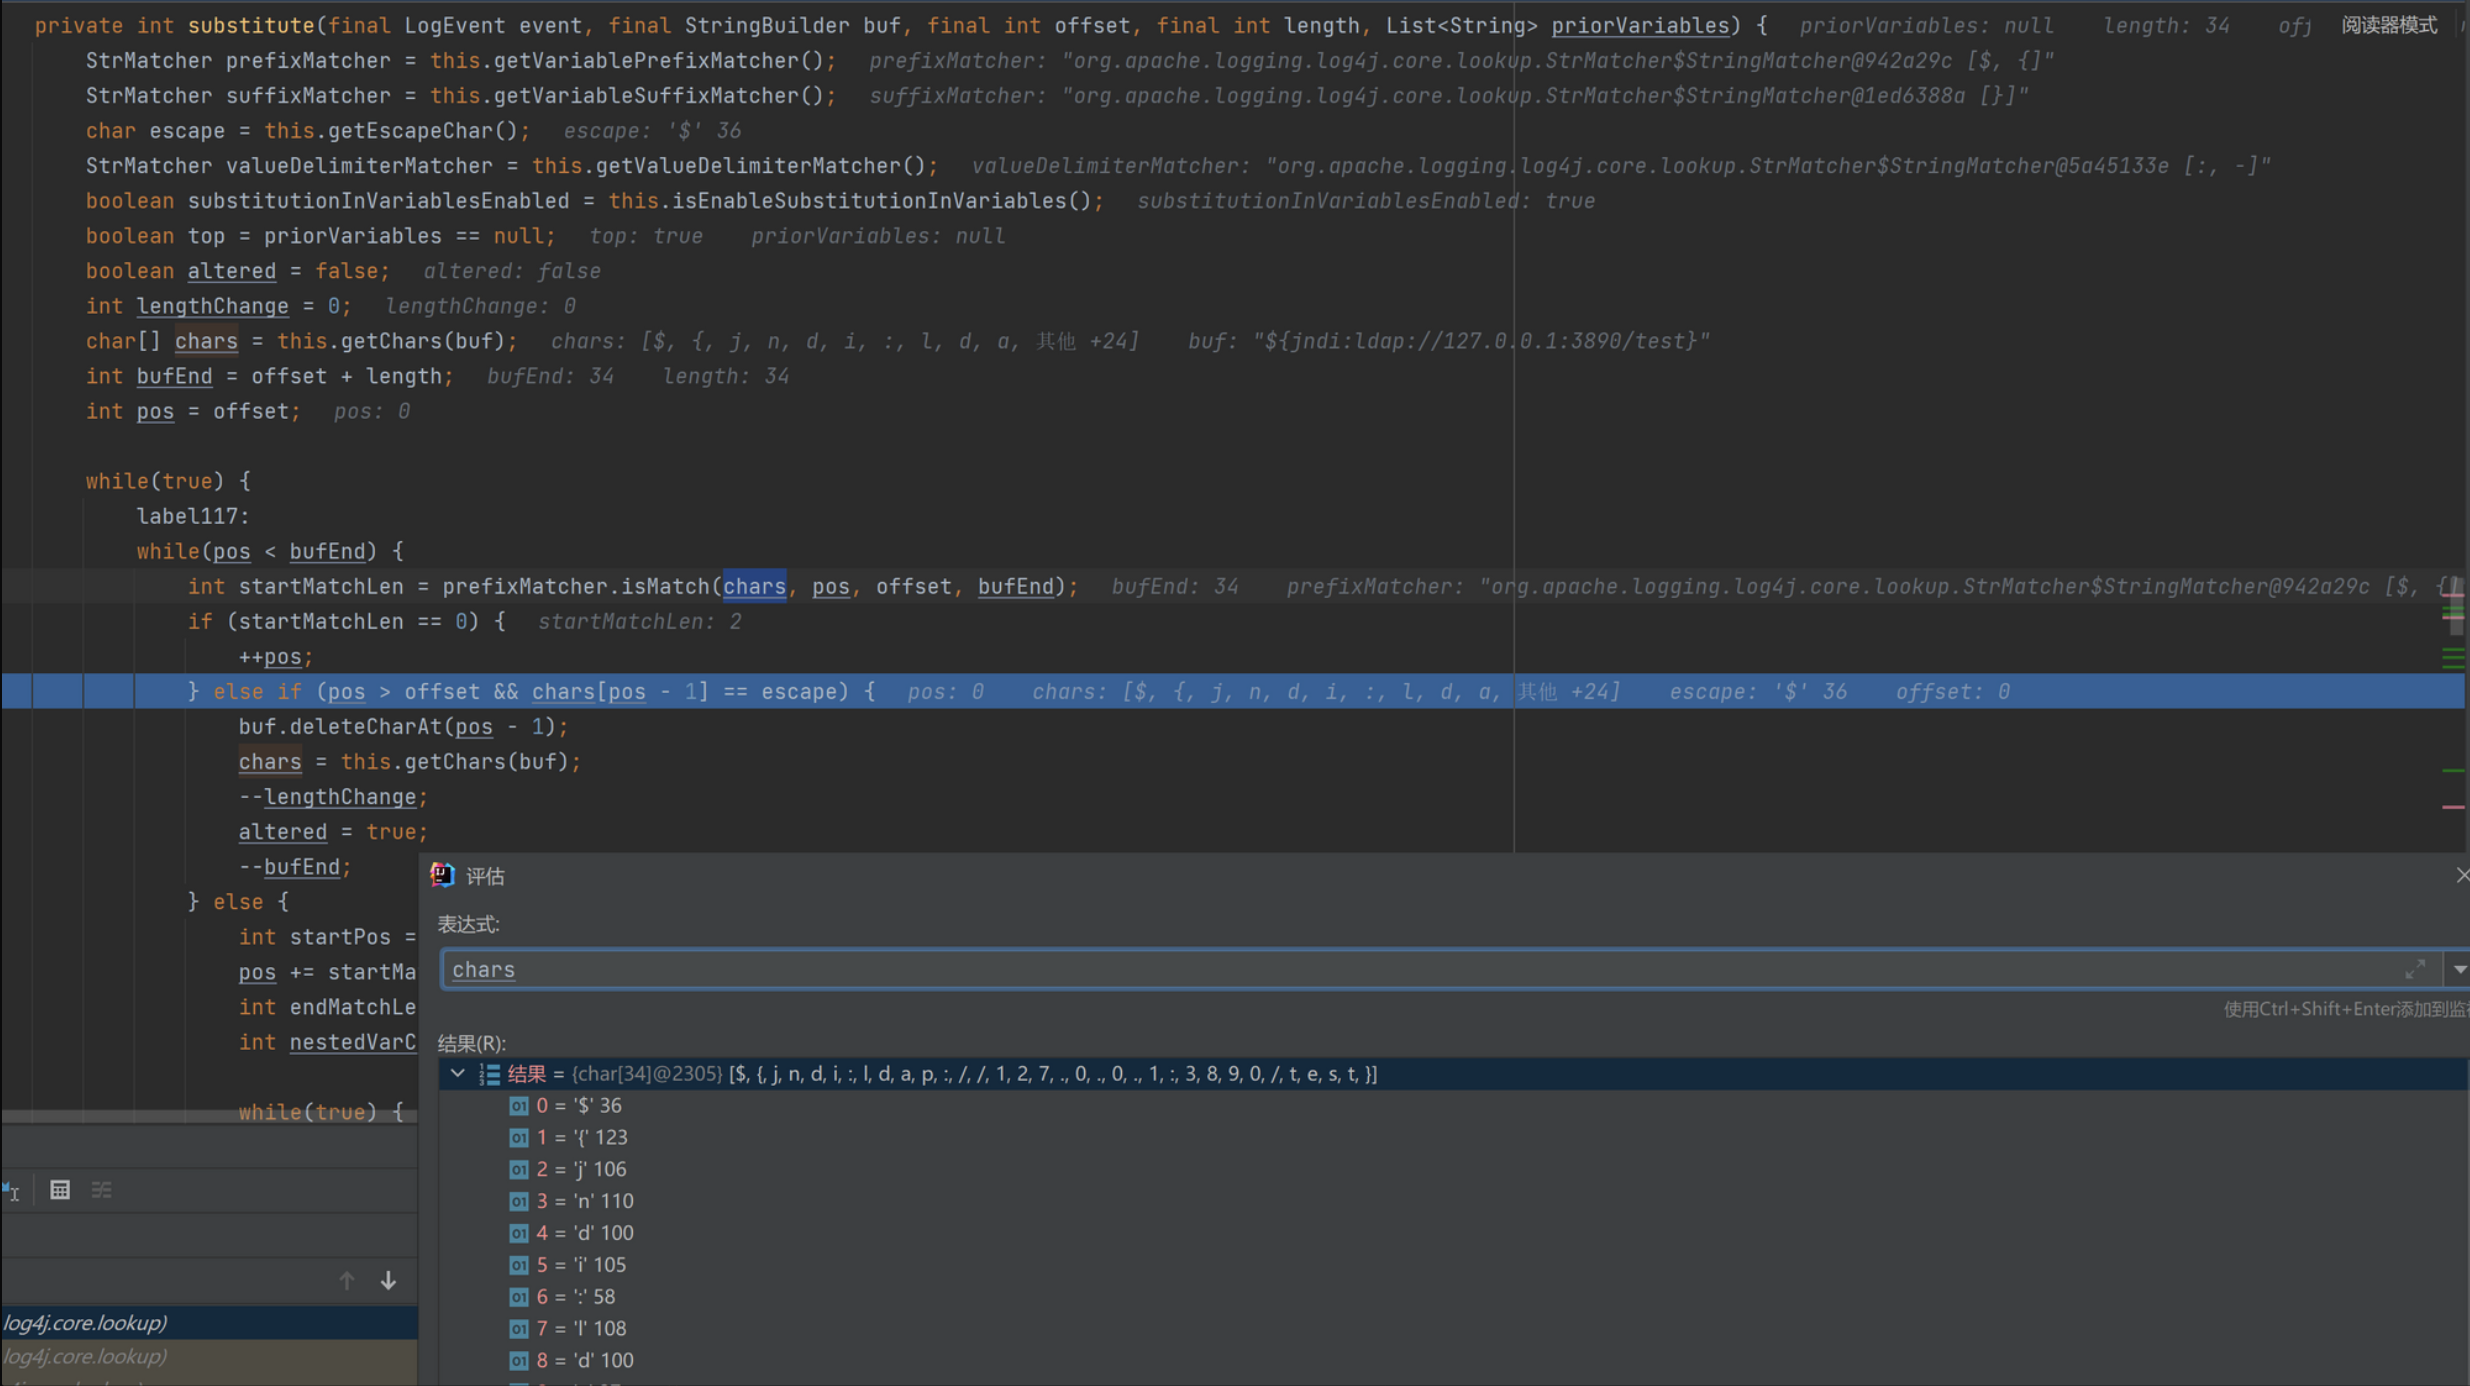
Task: Click the Evaluate Expression calculator icon
Action: pyautogui.click(x=60, y=1190)
